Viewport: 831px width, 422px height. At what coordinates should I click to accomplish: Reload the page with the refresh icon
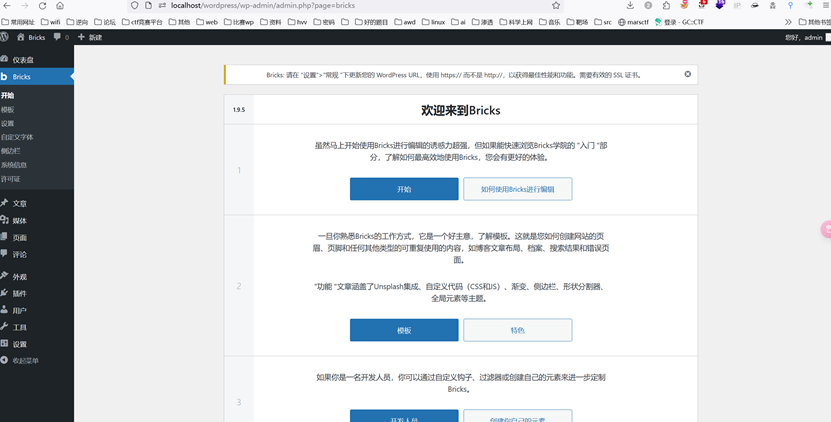(42, 5)
